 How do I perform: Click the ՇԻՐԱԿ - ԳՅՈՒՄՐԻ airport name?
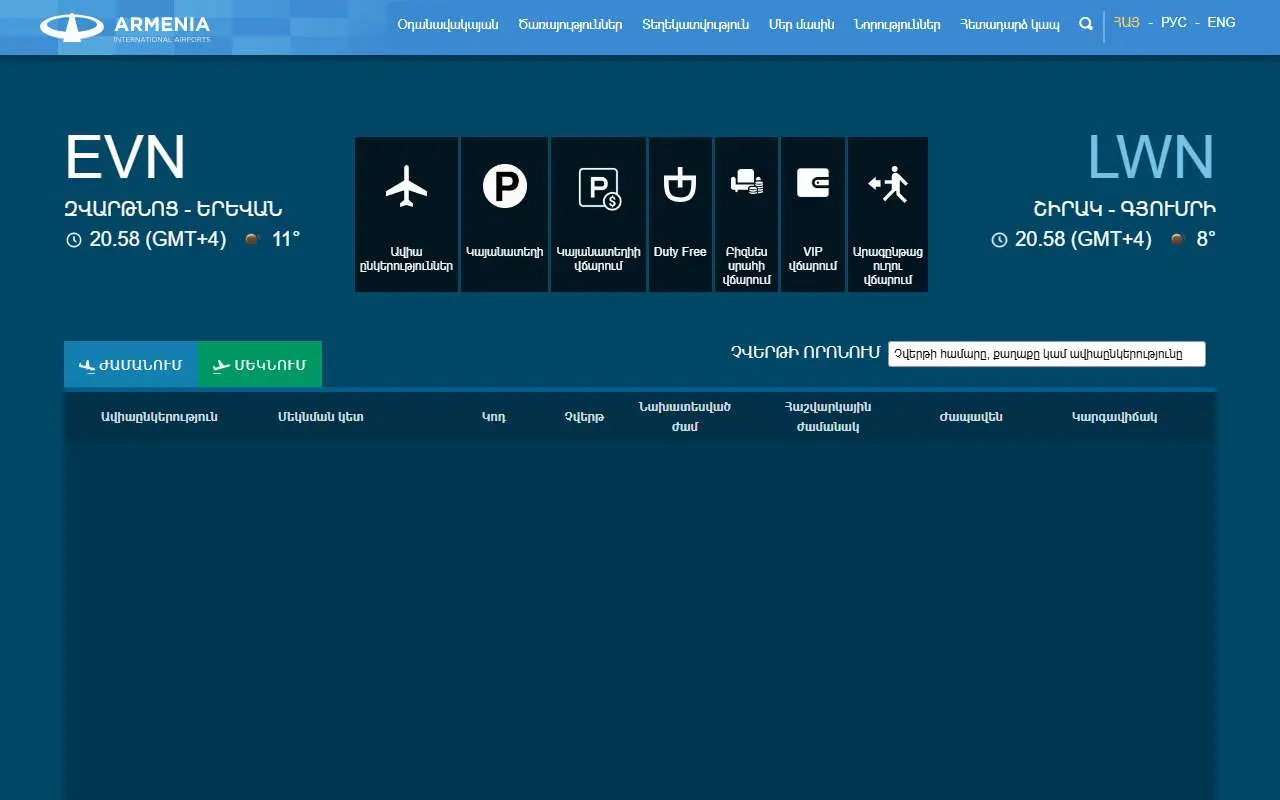[1124, 209]
